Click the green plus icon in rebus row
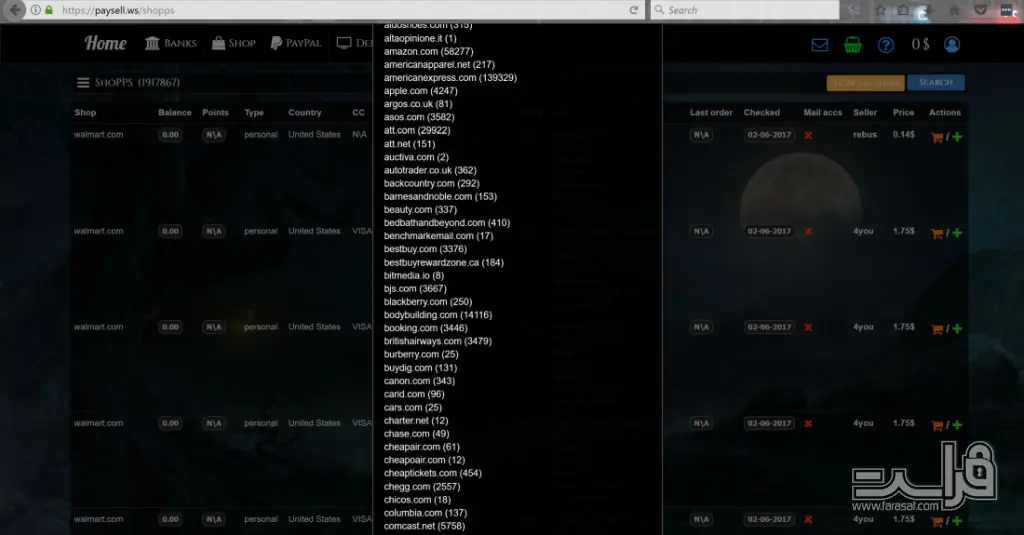This screenshot has width=1024, height=535. pyautogui.click(x=957, y=137)
